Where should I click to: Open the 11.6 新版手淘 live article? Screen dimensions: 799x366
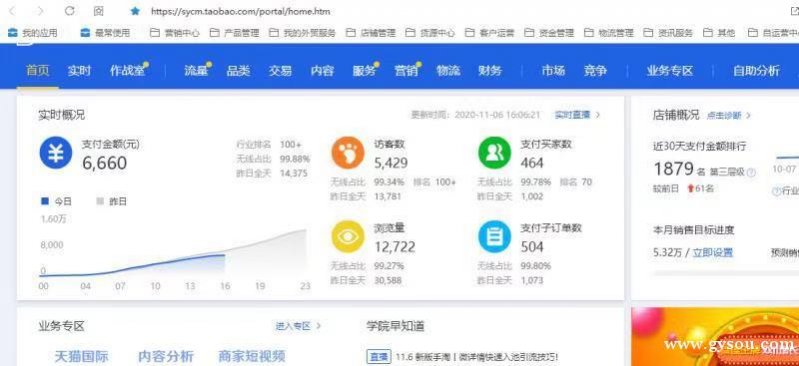(x=477, y=356)
